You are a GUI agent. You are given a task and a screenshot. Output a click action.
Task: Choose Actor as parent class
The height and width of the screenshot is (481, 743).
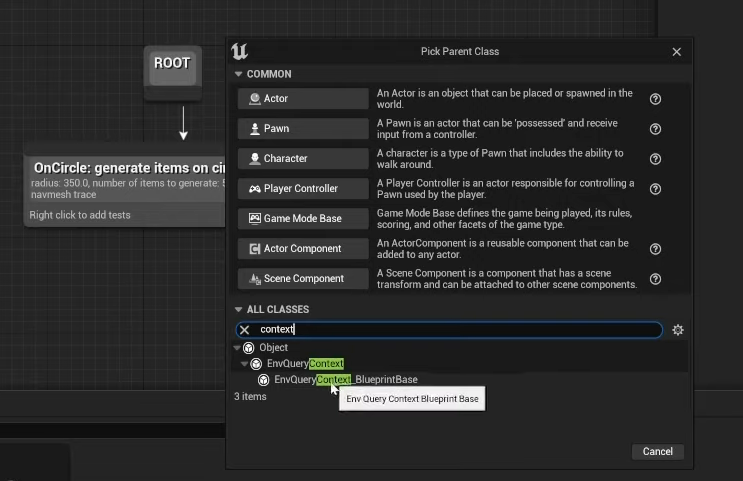tap(303, 99)
